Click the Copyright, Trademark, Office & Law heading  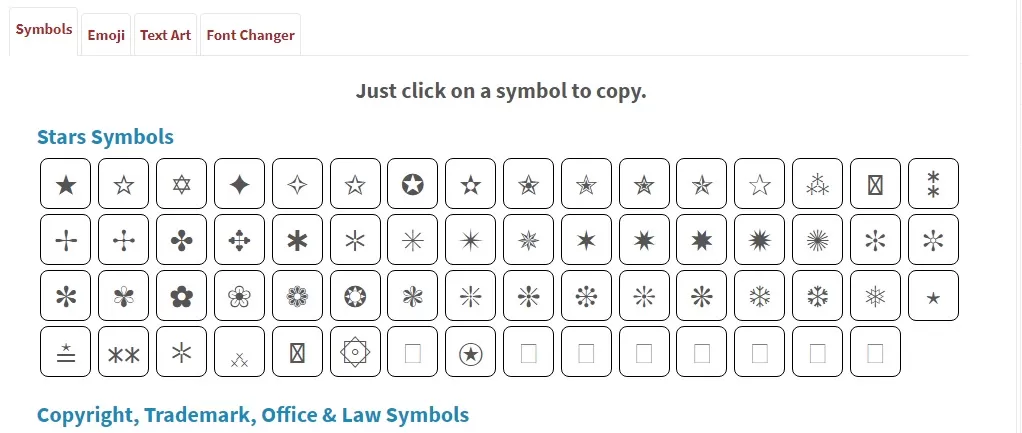pos(252,414)
